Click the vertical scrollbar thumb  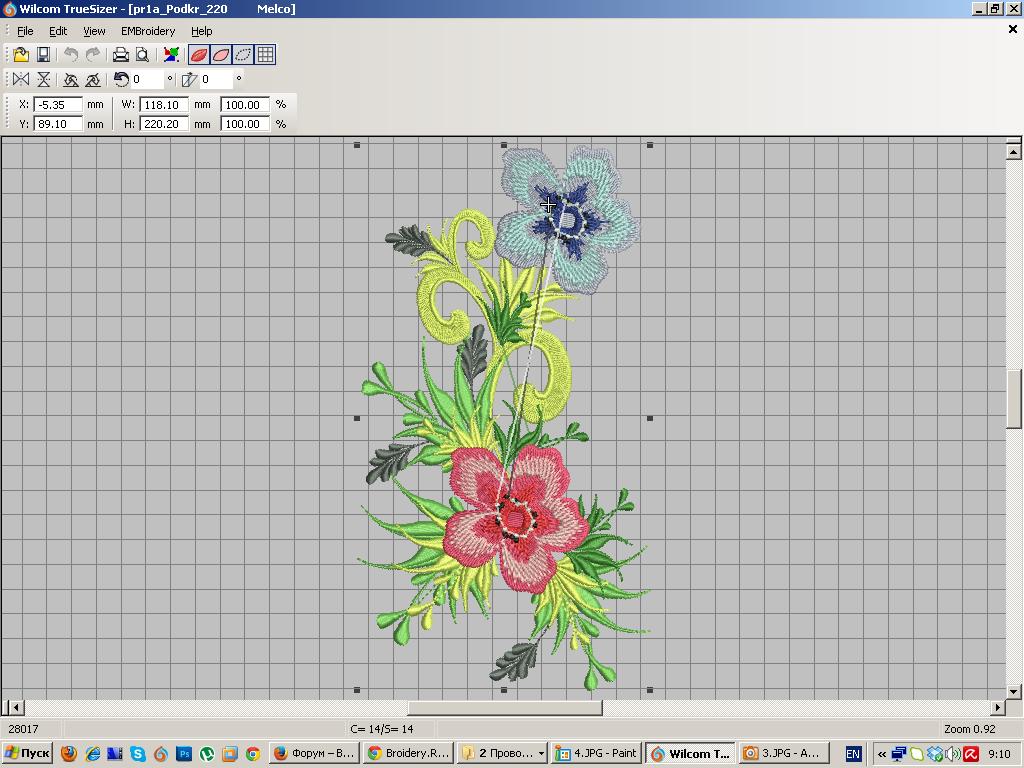[x=1014, y=399]
